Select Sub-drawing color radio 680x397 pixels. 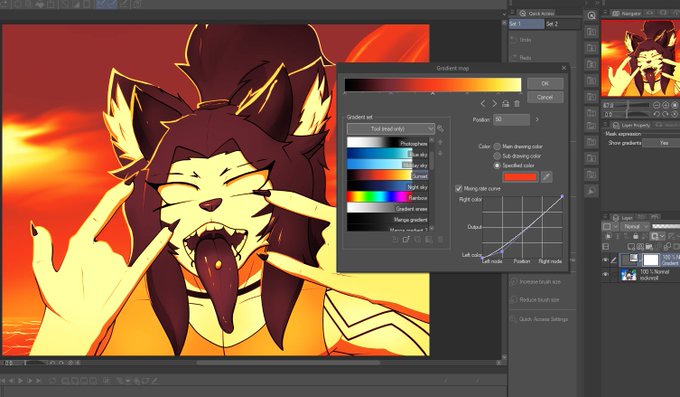pyautogui.click(x=497, y=156)
